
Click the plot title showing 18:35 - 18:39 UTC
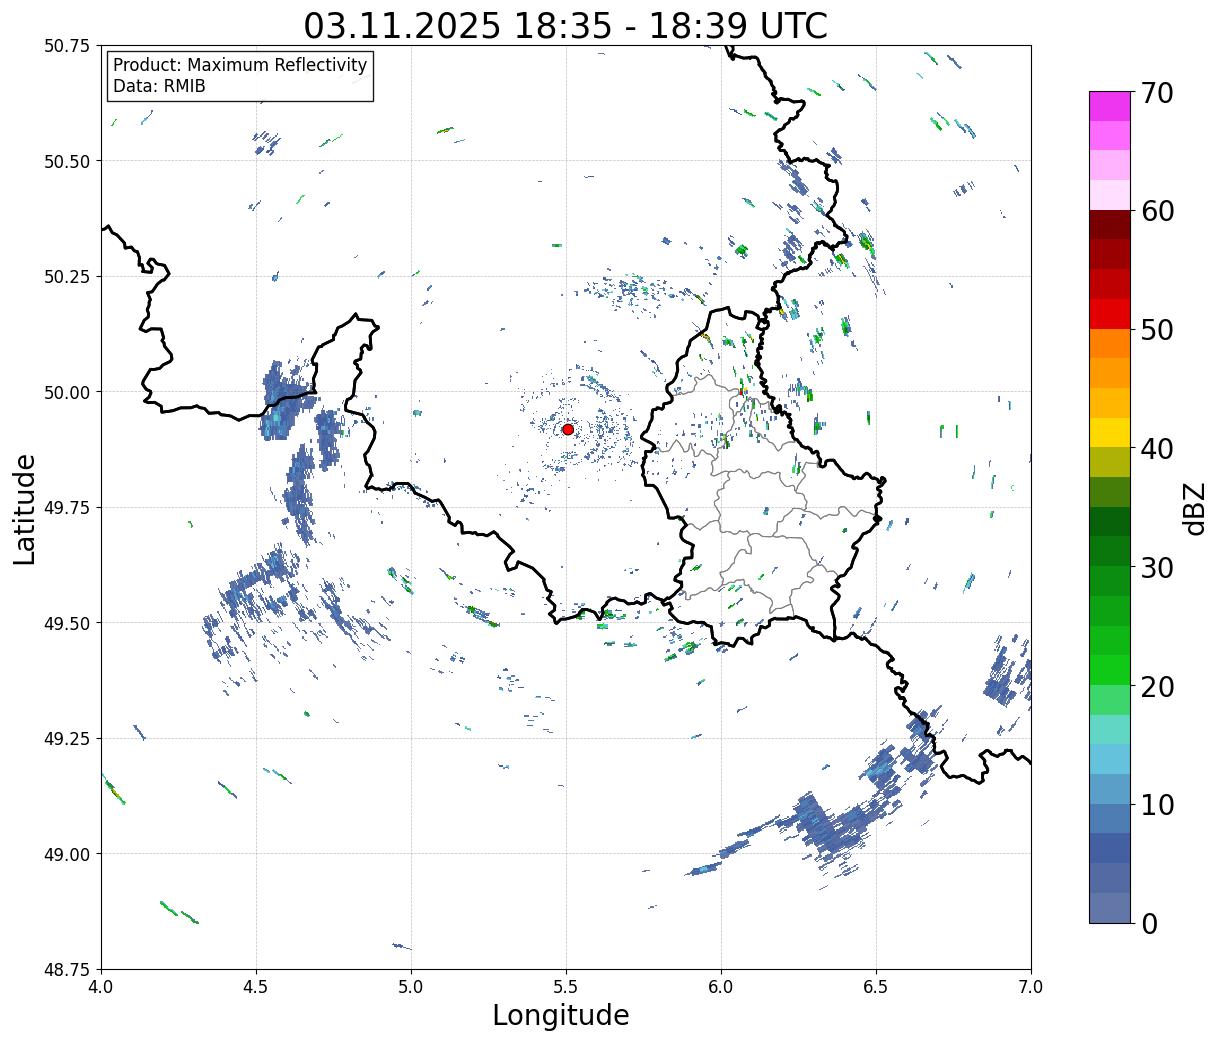[x=566, y=25]
